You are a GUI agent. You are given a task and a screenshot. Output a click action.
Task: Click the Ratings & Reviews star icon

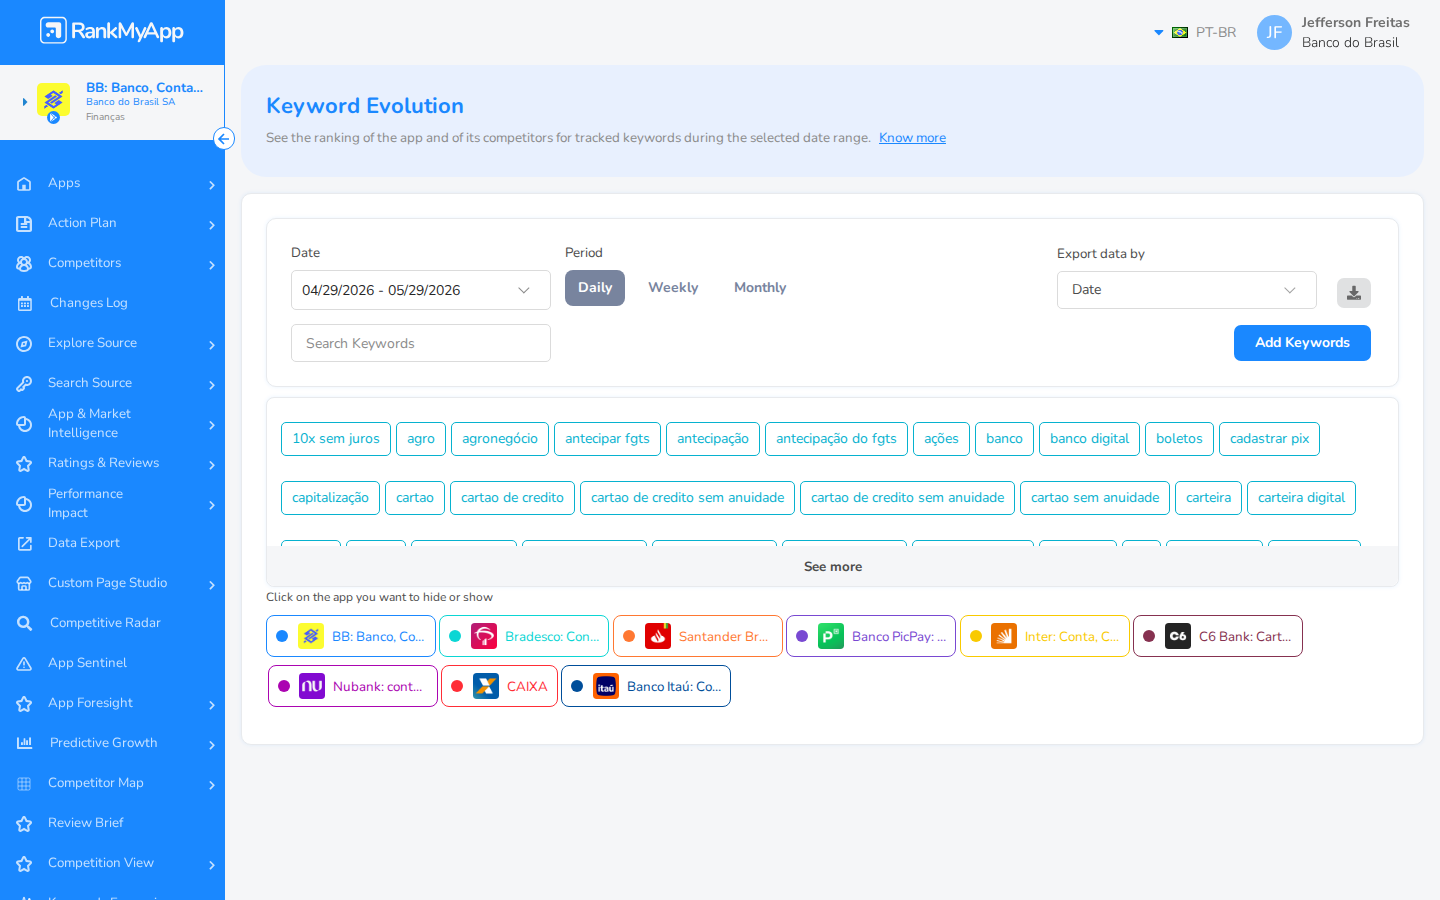click(25, 464)
